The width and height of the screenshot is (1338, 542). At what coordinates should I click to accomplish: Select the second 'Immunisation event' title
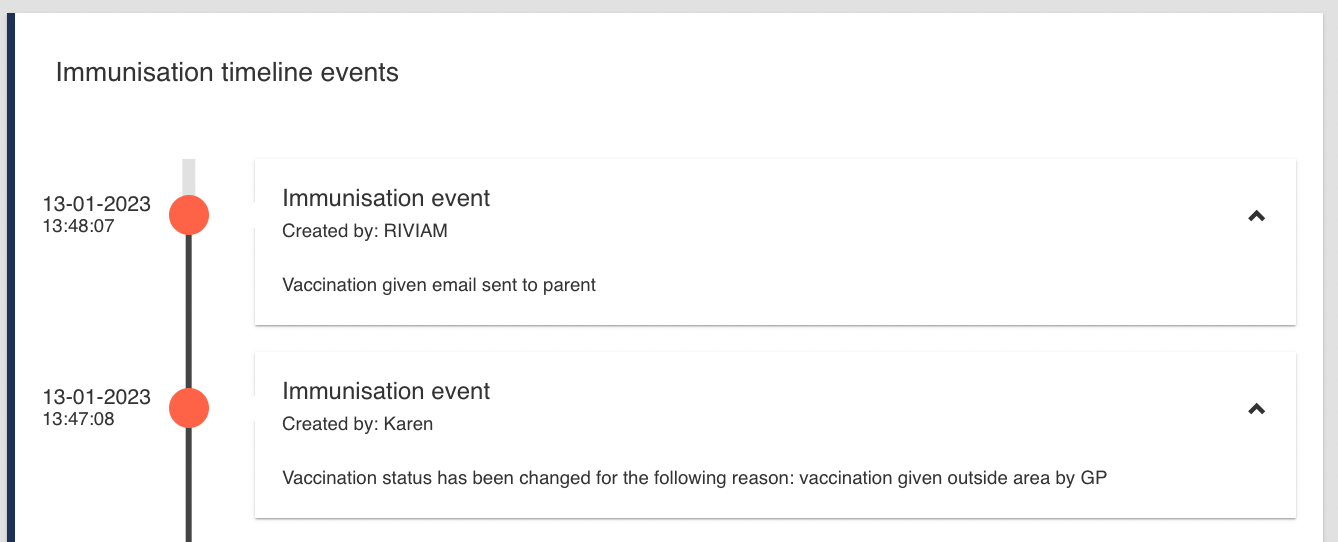click(x=386, y=391)
